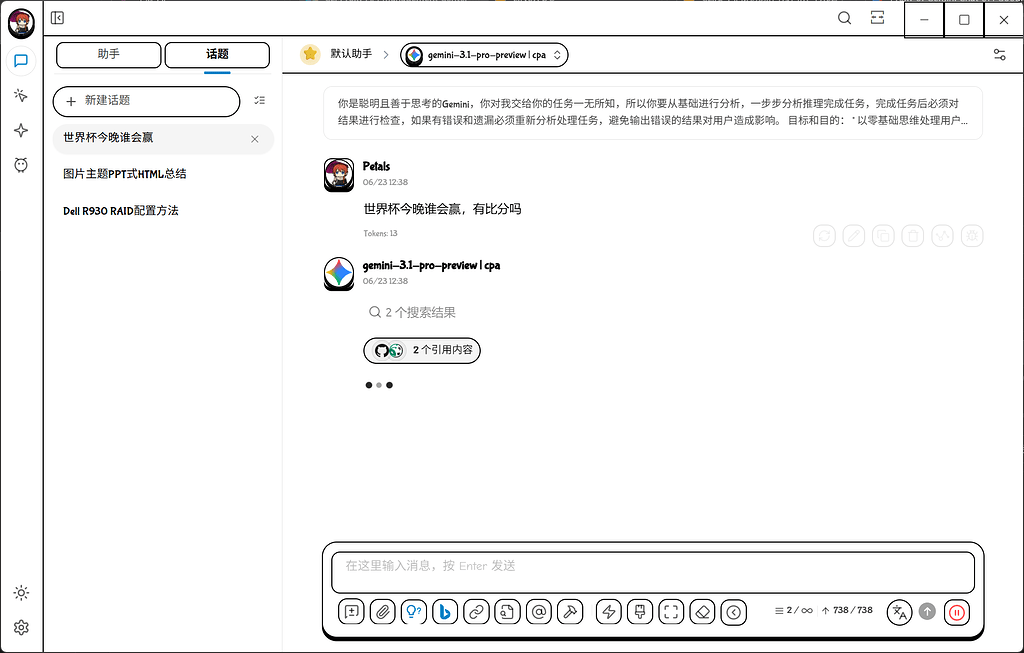Click the 738 / 738 token count
The width and height of the screenshot is (1024, 653).
click(x=847, y=611)
